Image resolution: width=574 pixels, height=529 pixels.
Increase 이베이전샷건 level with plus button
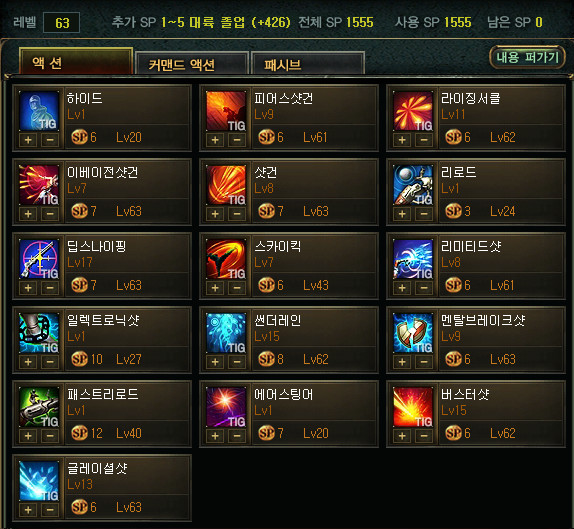pos(28,214)
